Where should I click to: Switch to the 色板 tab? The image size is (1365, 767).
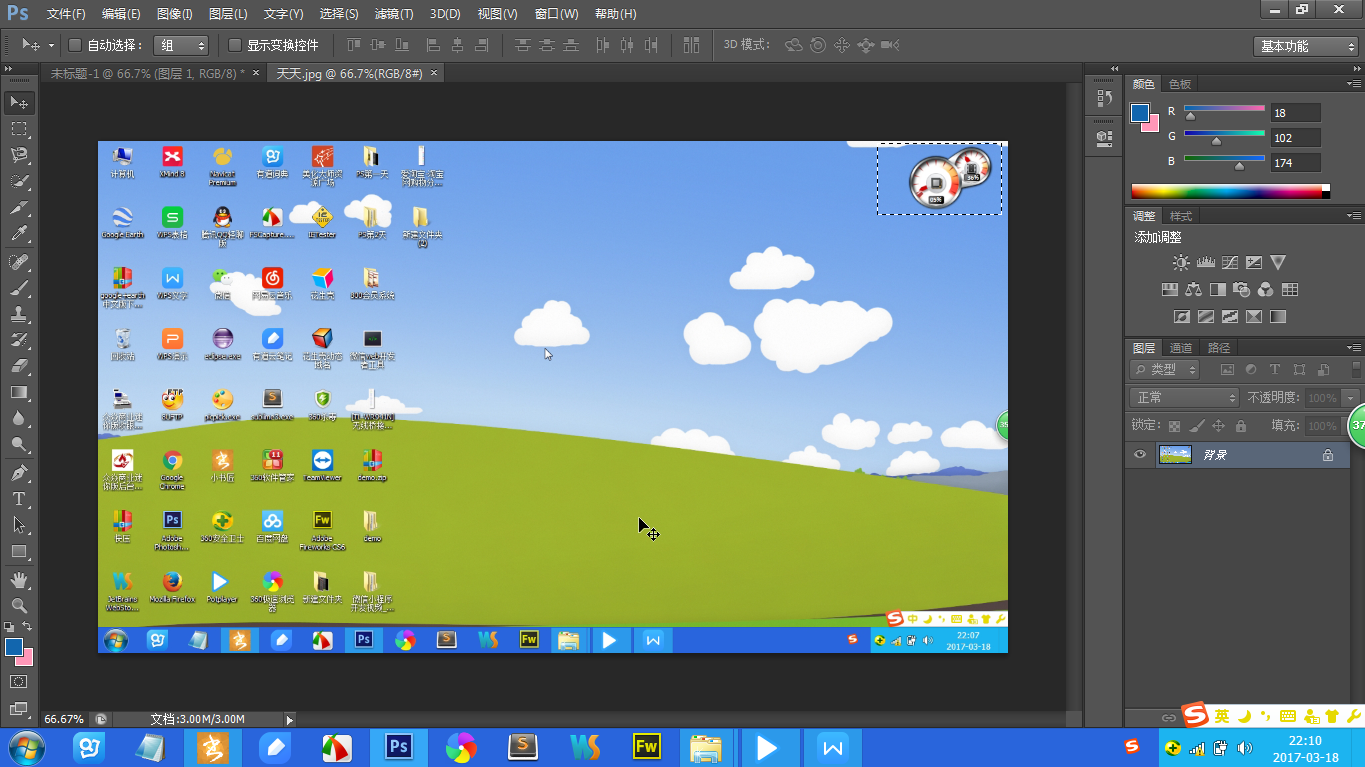(x=1180, y=84)
